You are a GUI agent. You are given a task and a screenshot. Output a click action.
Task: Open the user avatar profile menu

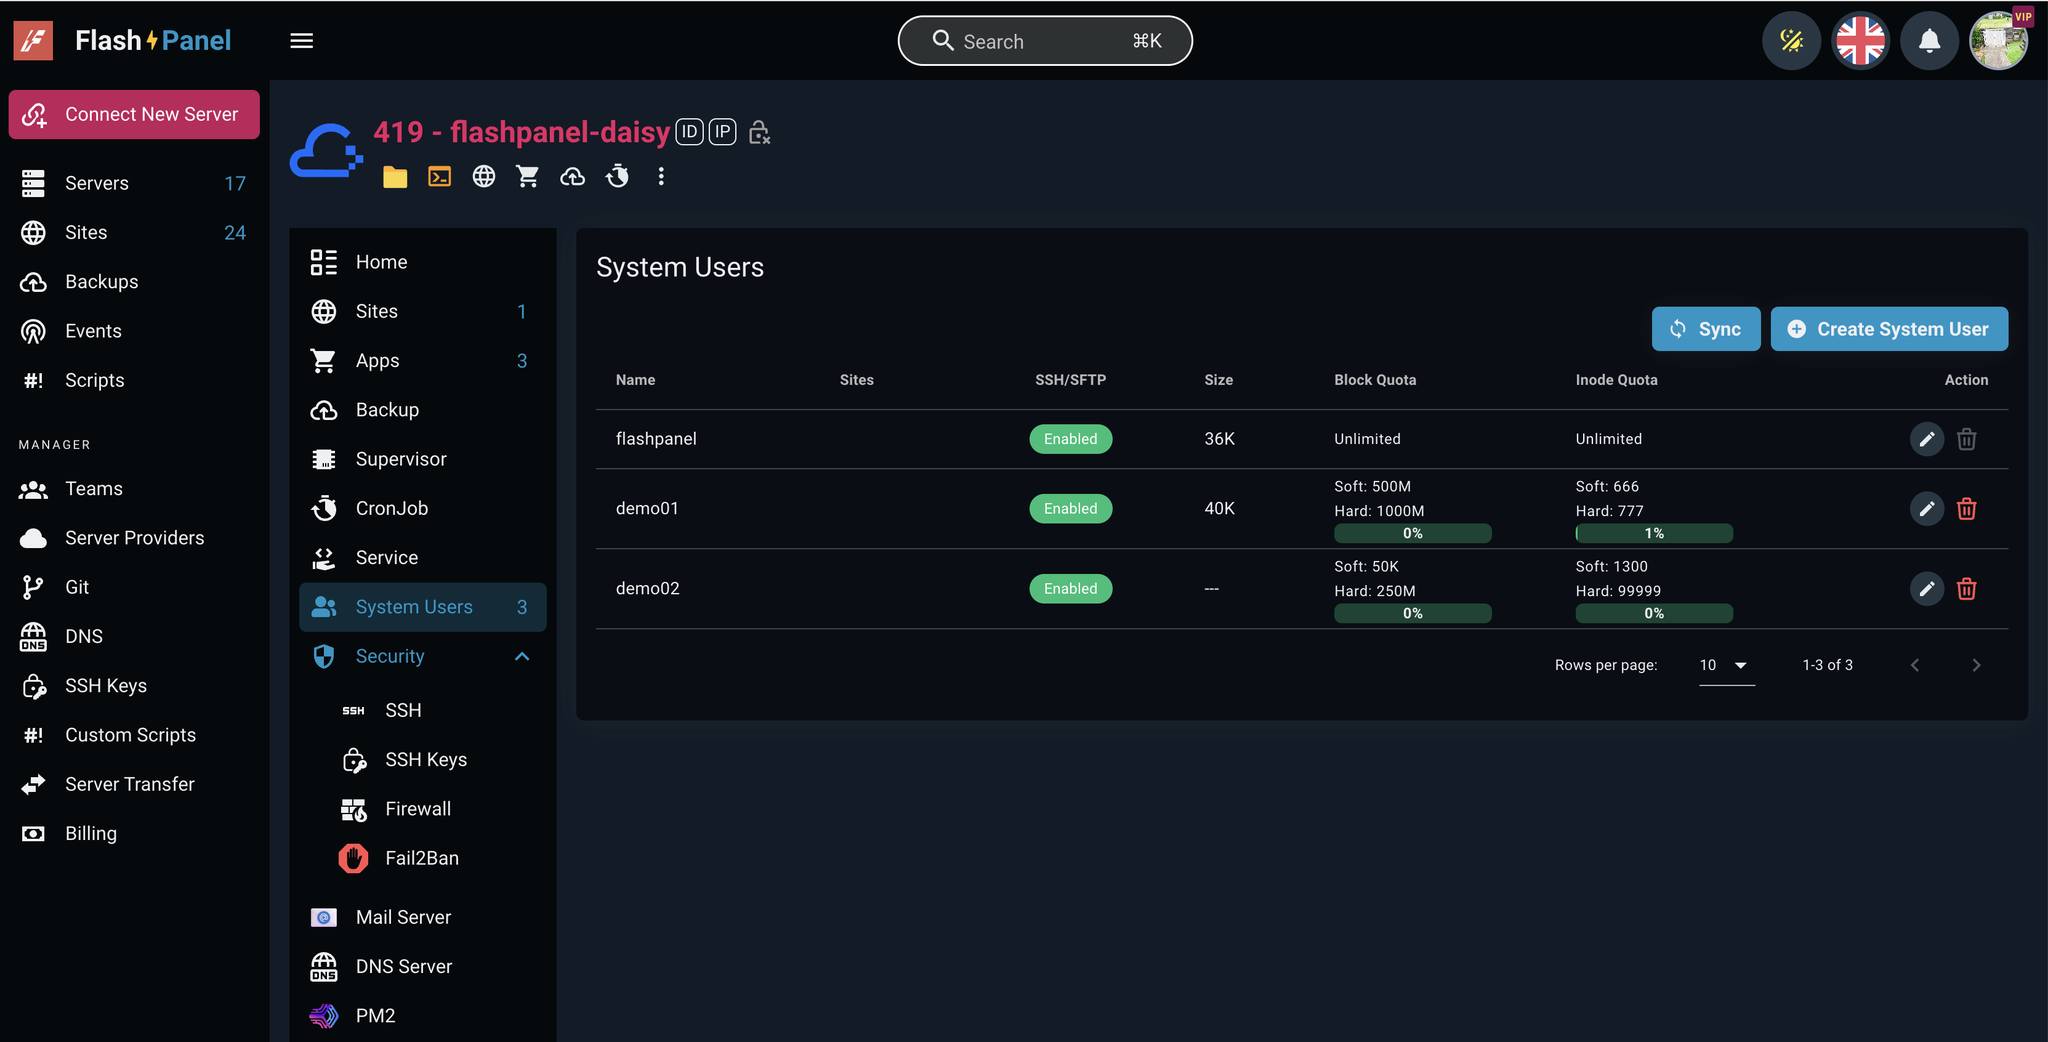[x=1998, y=41]
